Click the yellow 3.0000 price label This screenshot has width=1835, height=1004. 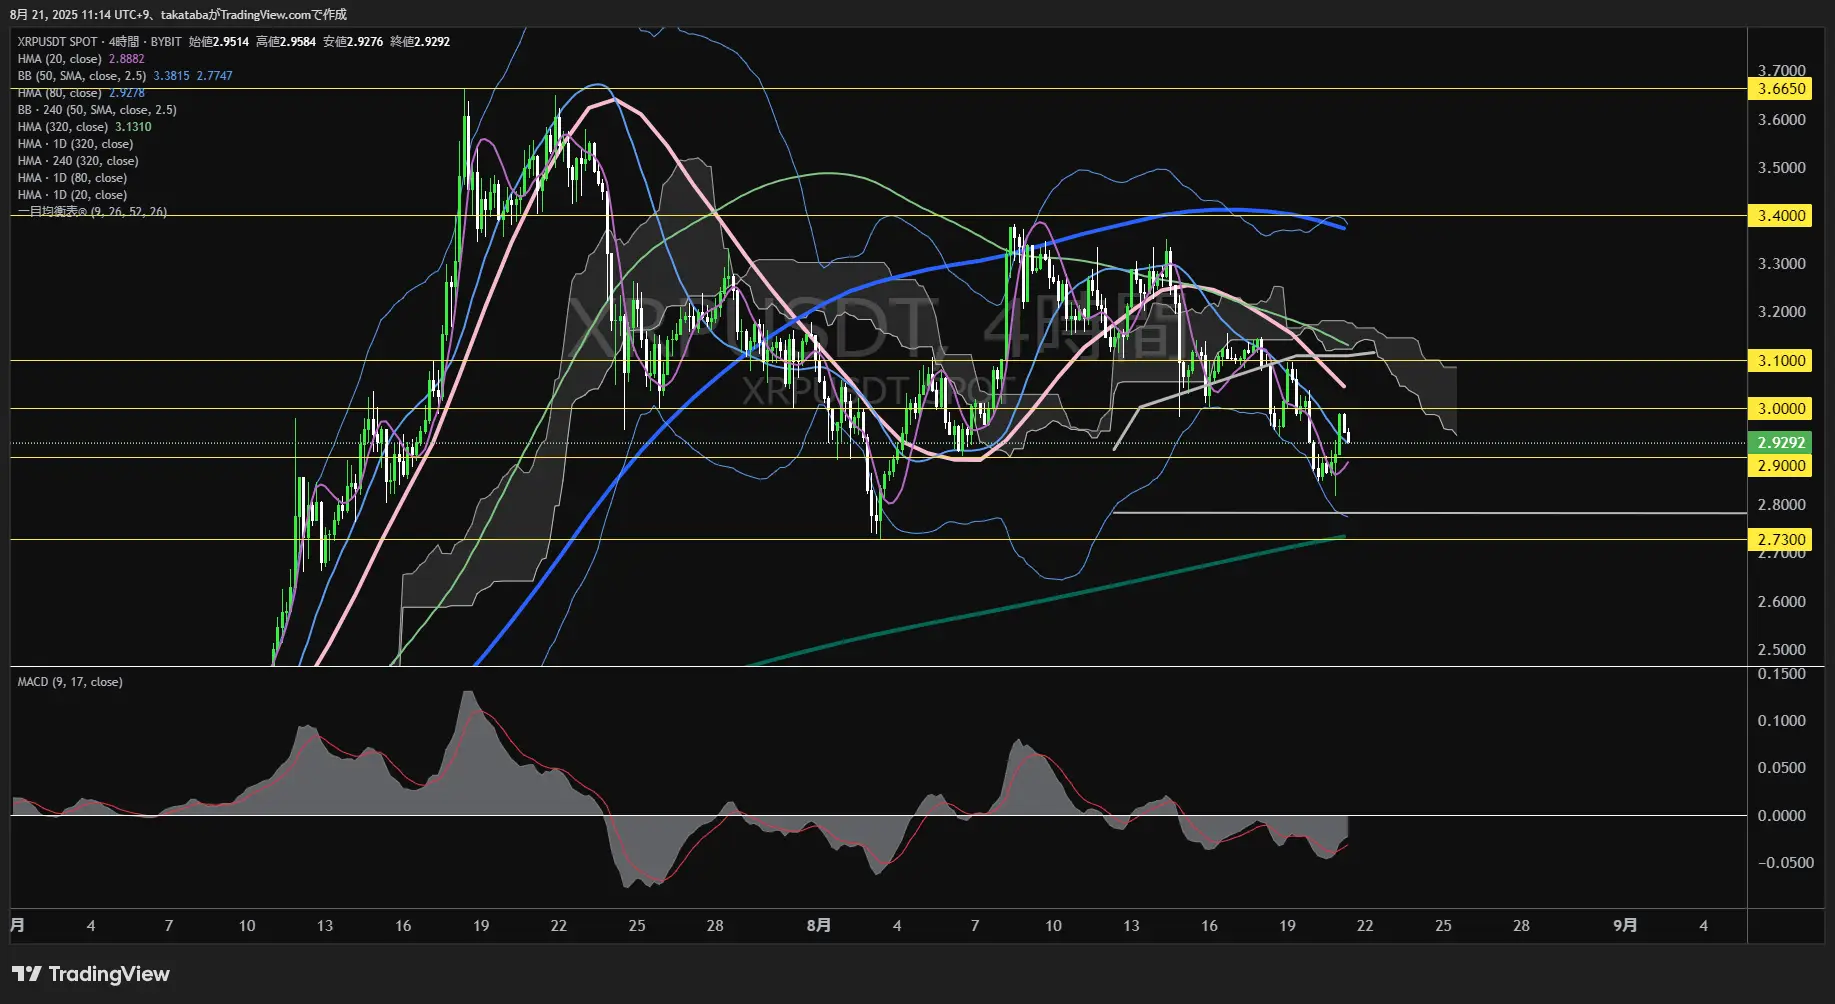[1781, 409]
